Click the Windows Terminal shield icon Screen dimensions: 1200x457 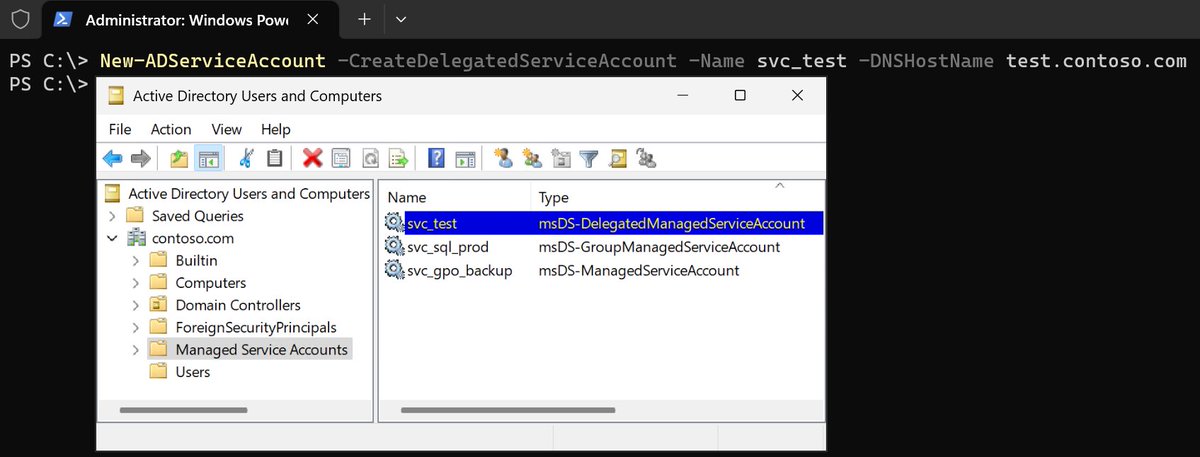[20, 19]
